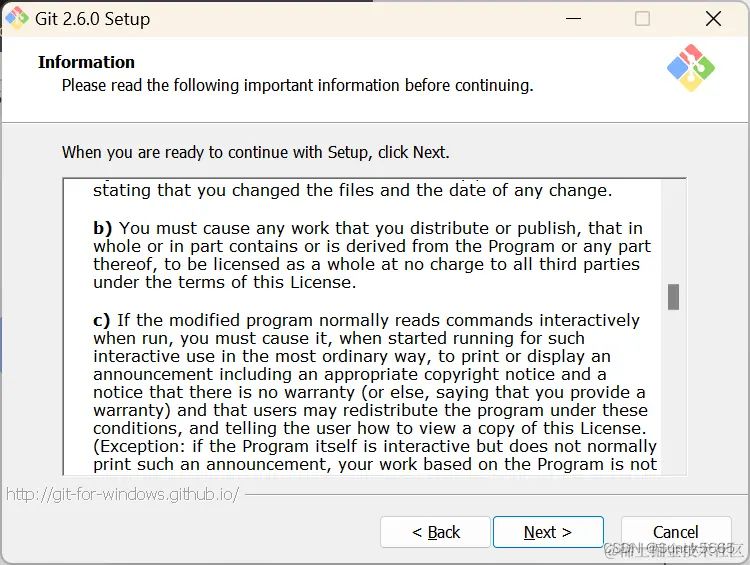The width and height of the screenshot is (750, 565).
Task: Click the 'stating that you changed the files' line
Action: pyautogui.click(x=353, y=190)
